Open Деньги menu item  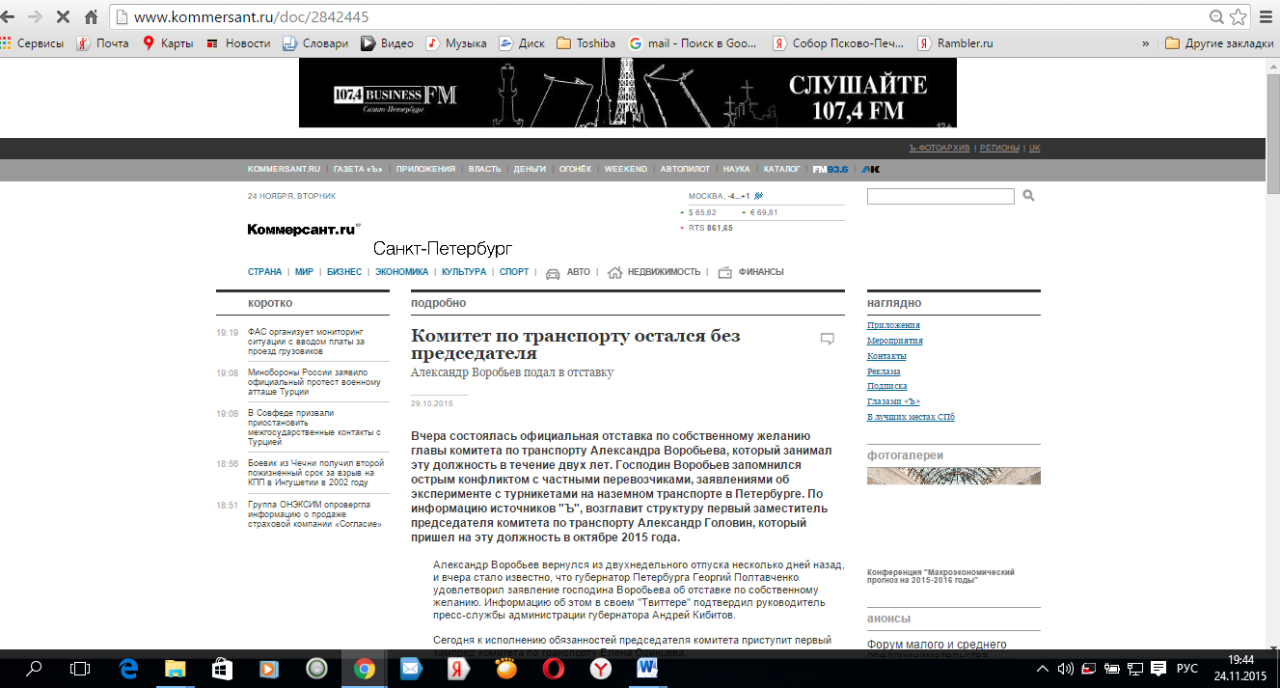tap(530, 169)
